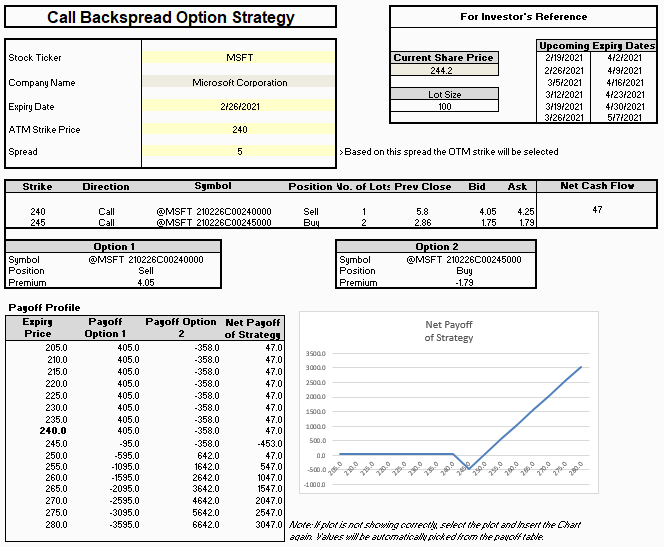The width and height of the screenshot is (664, 547).
Task: Select upcoming expiry date 3/19/2021
Action: tap(564, 106)
